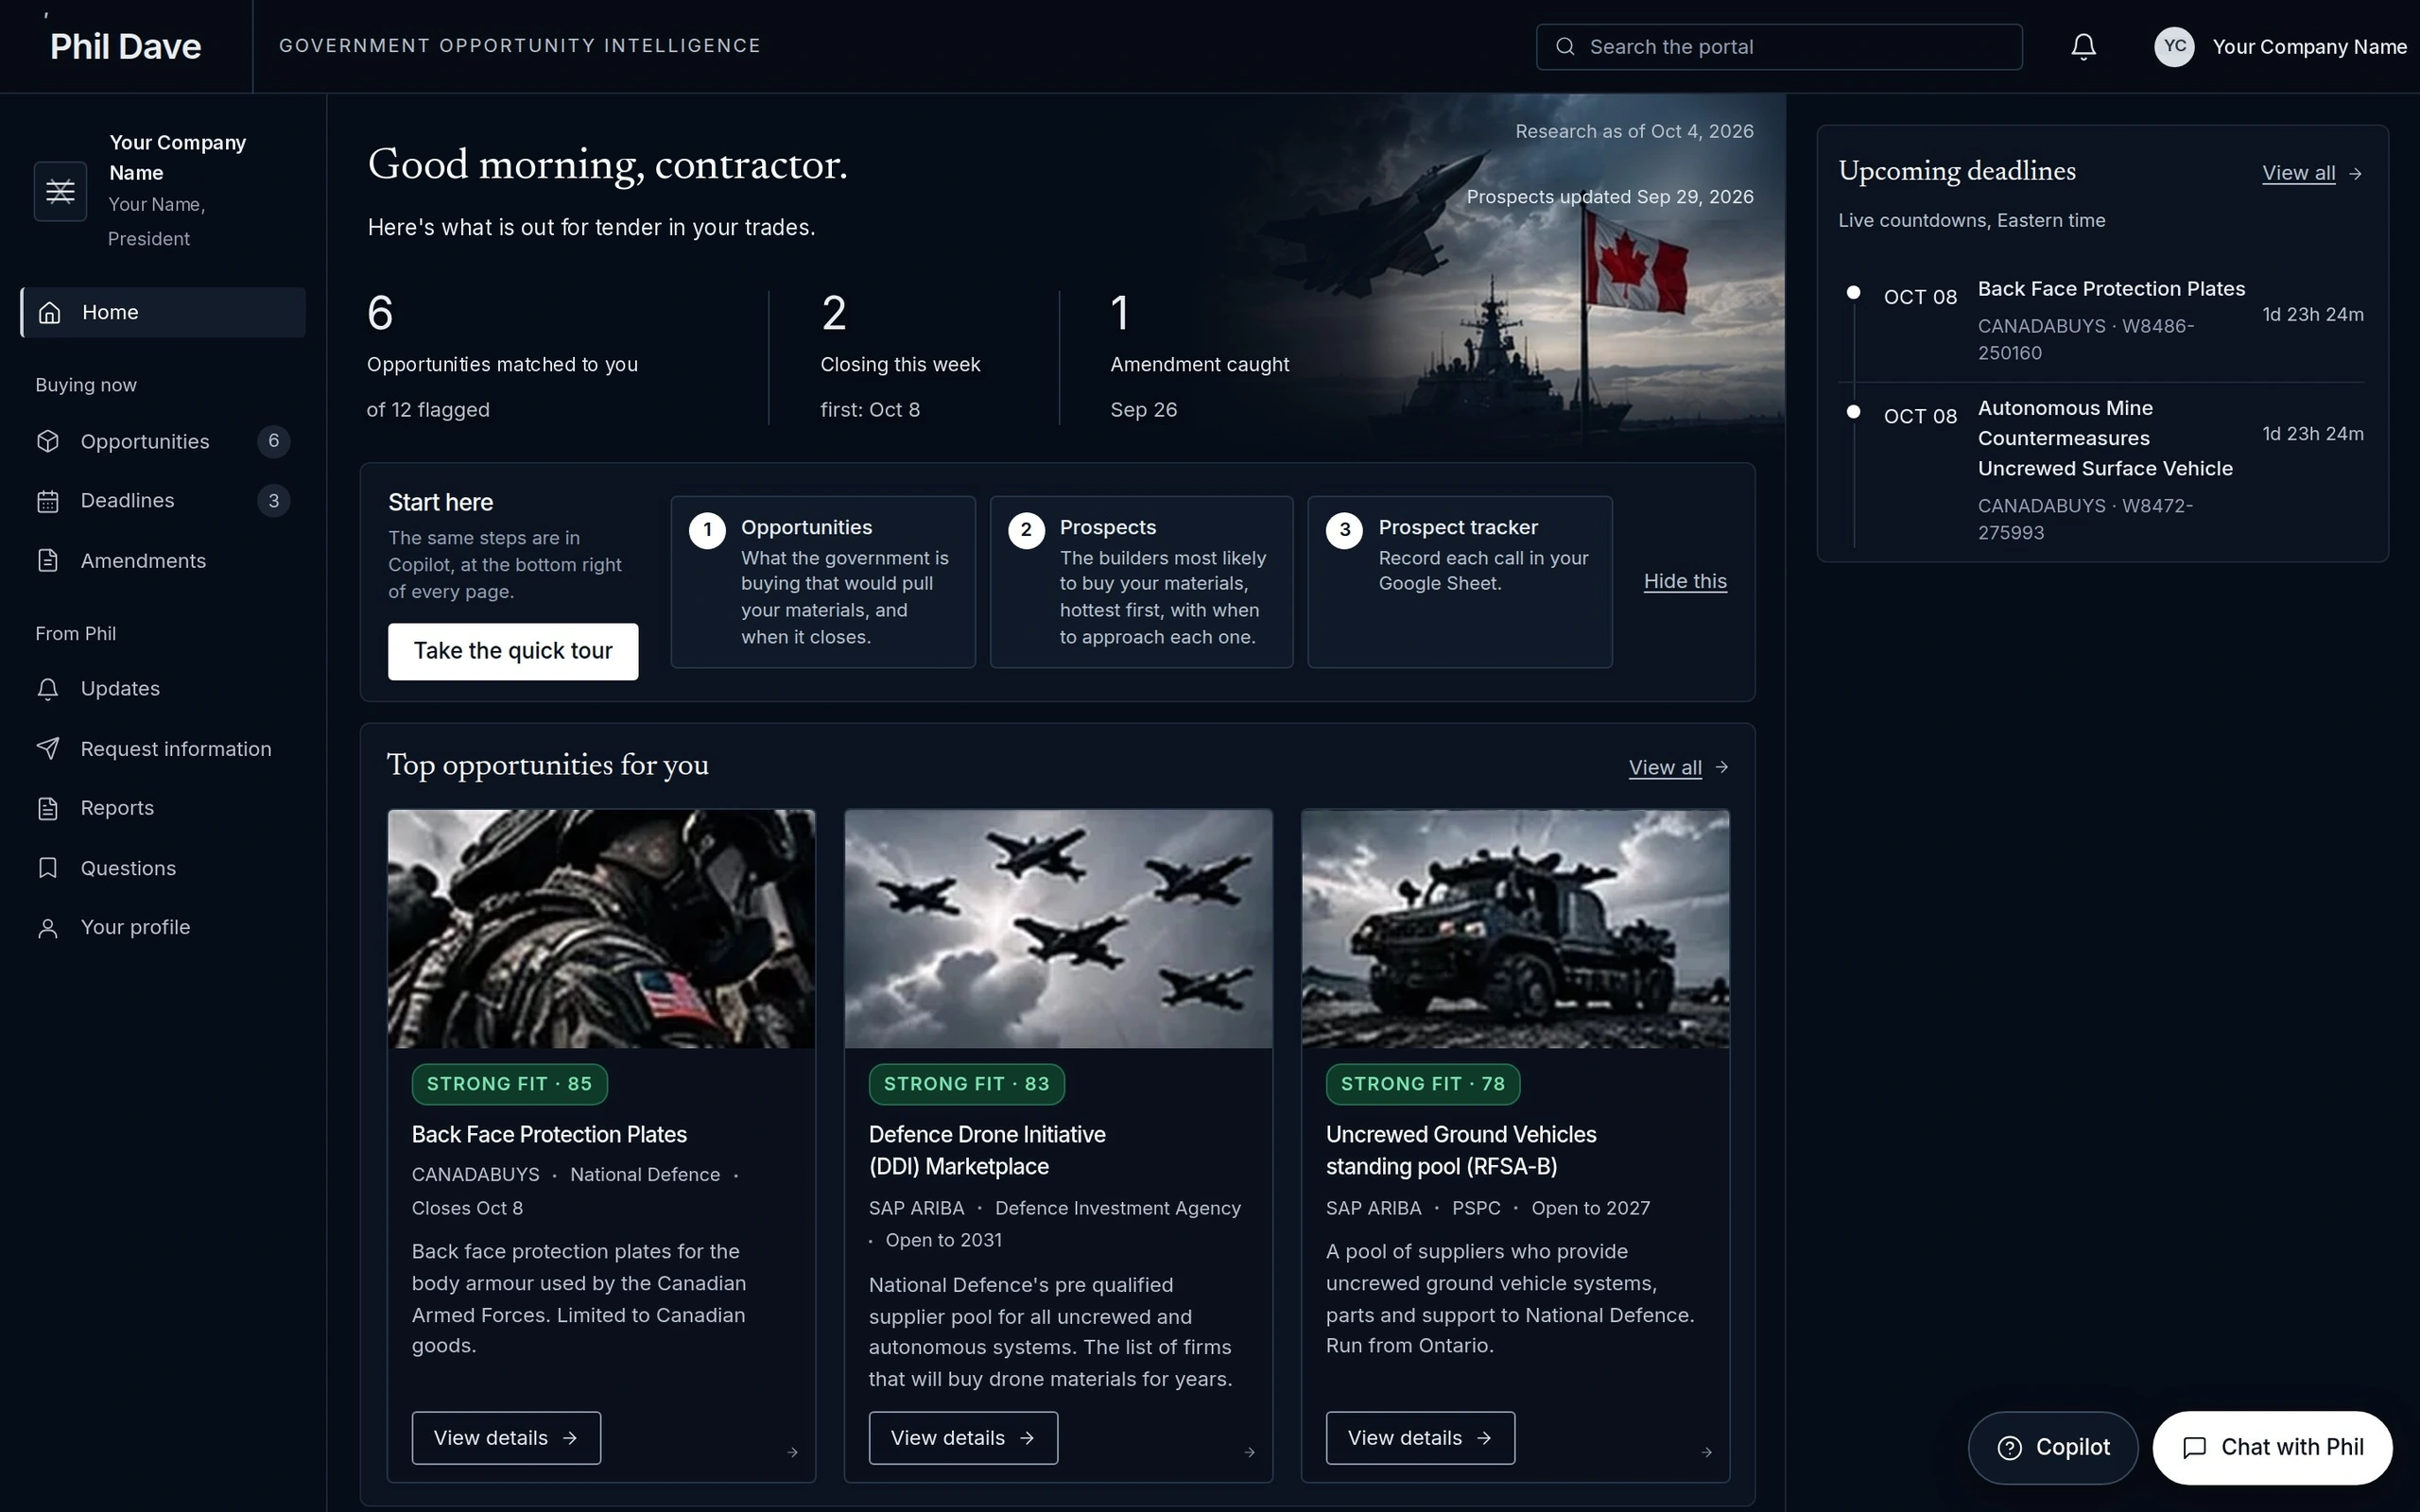
Task: Click the Request information paper-plane icon
Action: 48,749
